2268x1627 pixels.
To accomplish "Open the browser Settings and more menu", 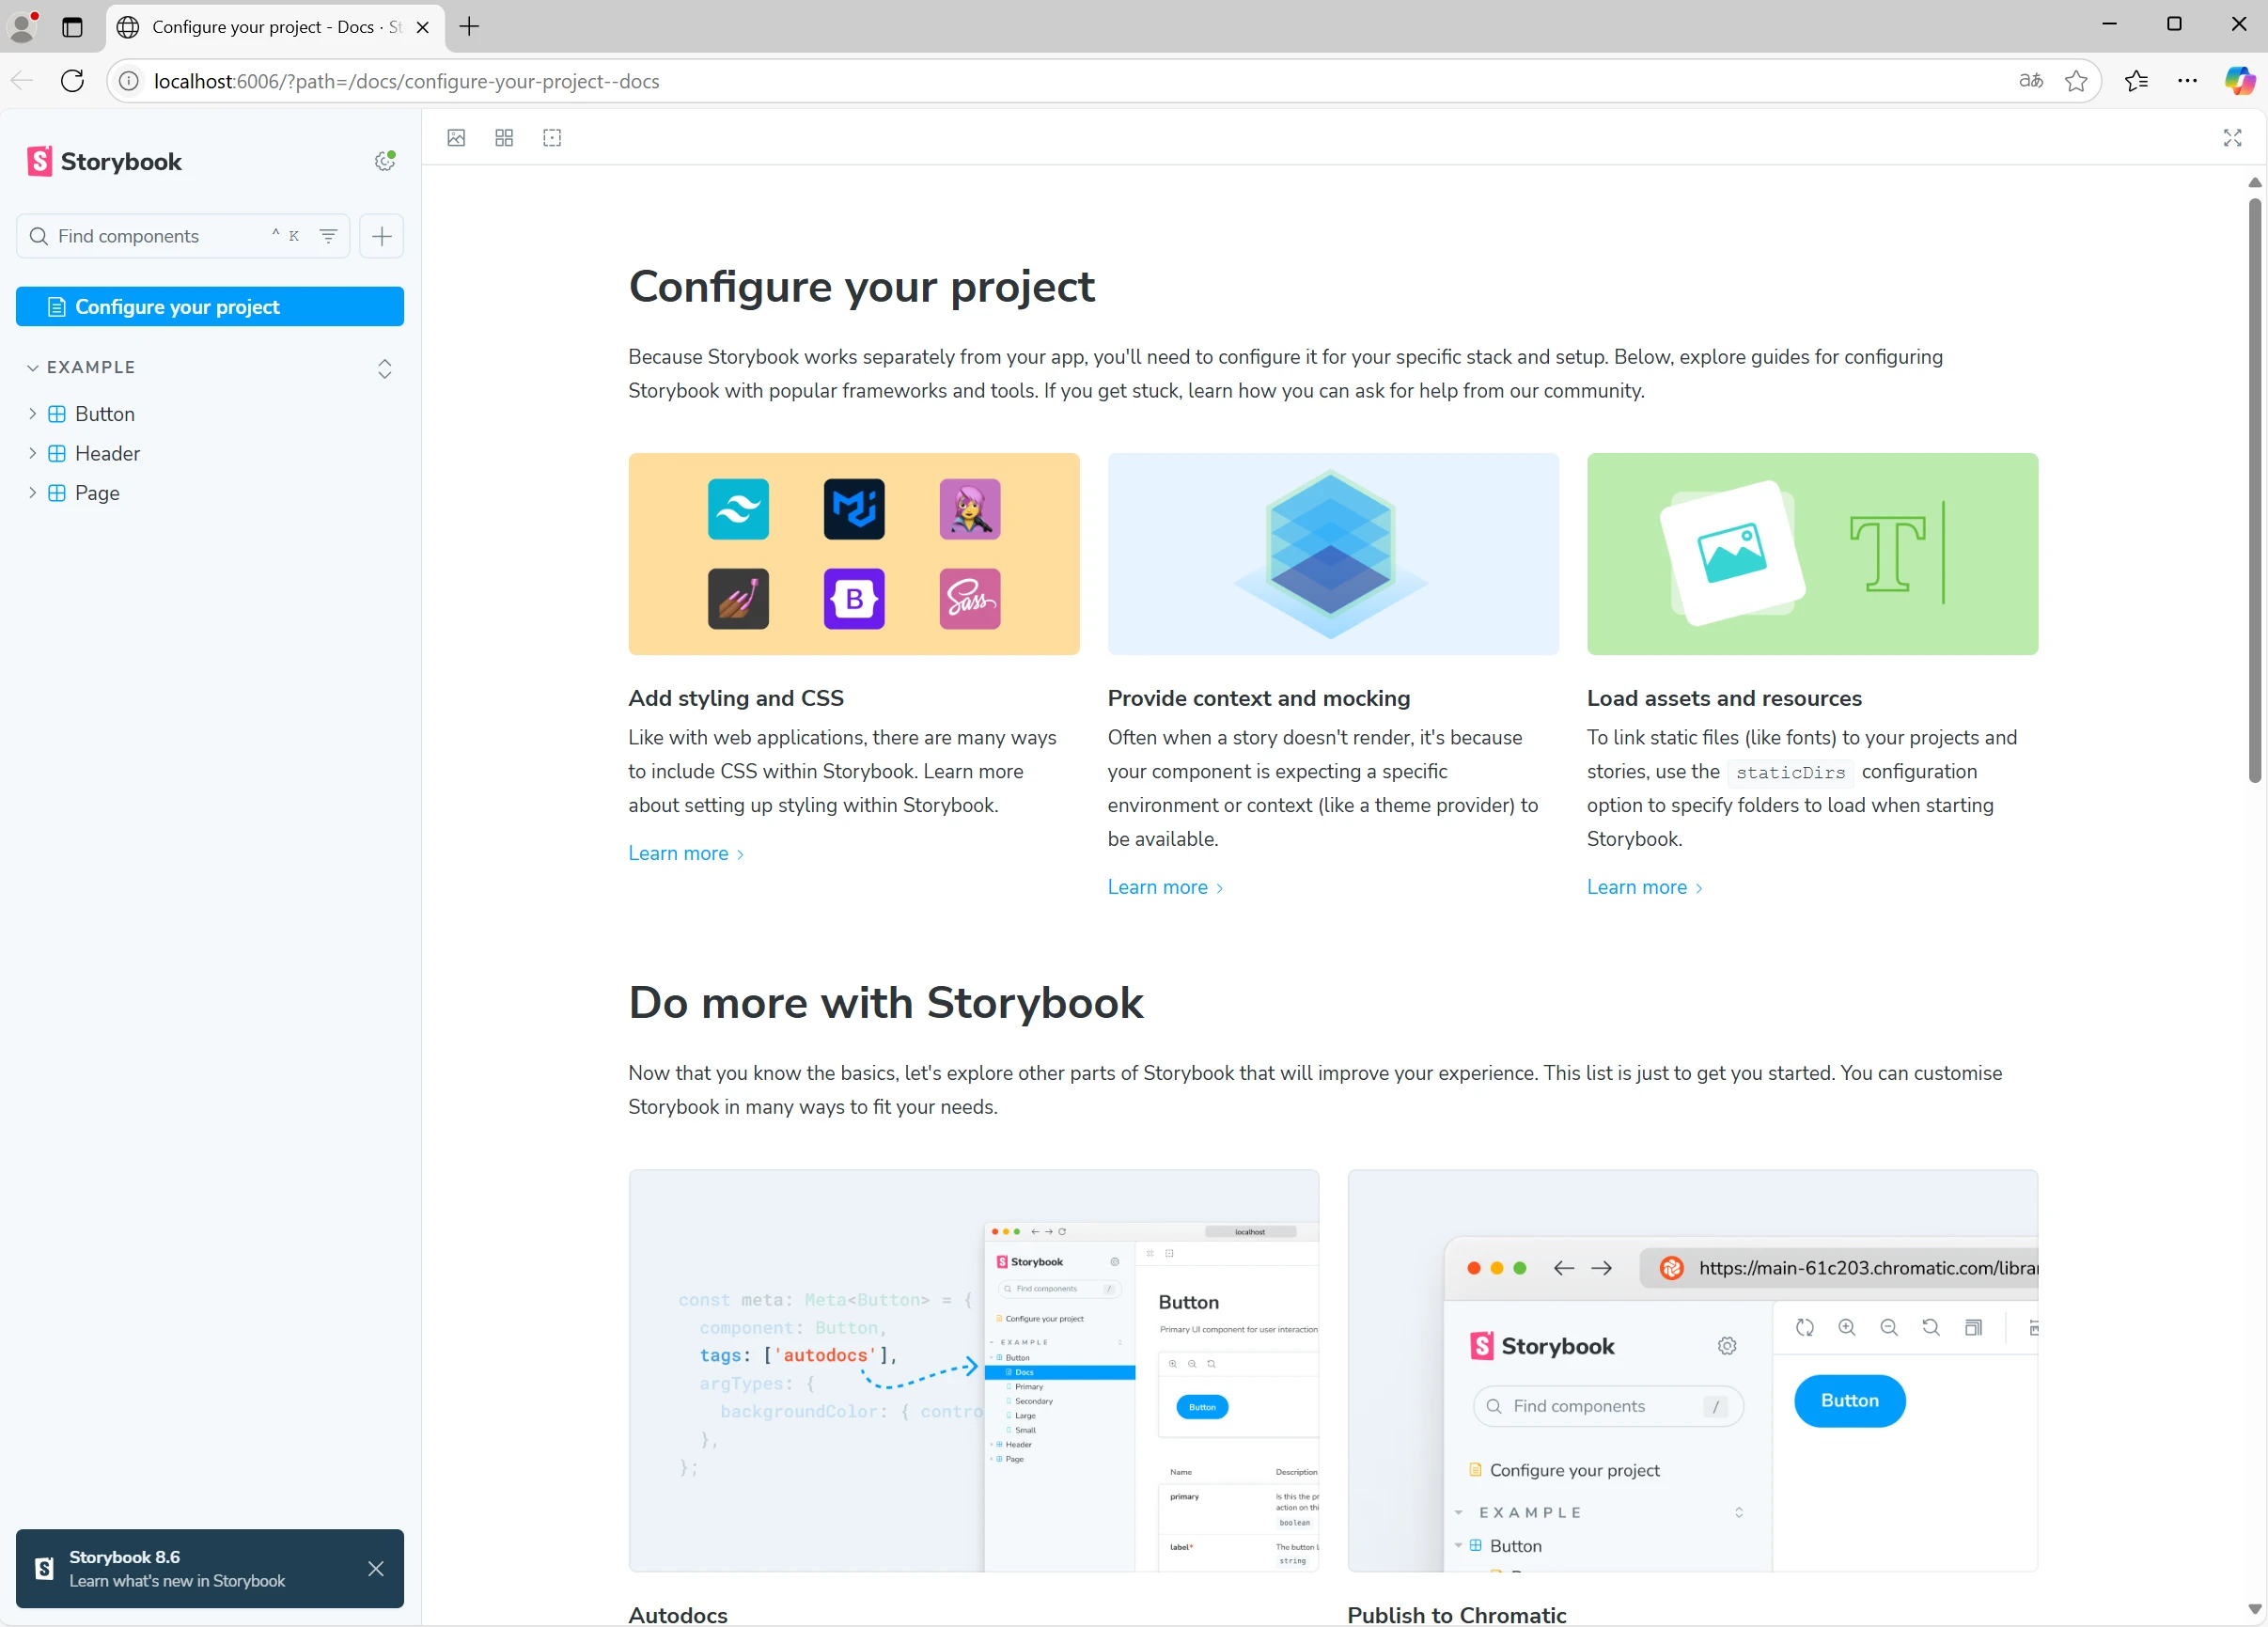I will pos(2187,81).
